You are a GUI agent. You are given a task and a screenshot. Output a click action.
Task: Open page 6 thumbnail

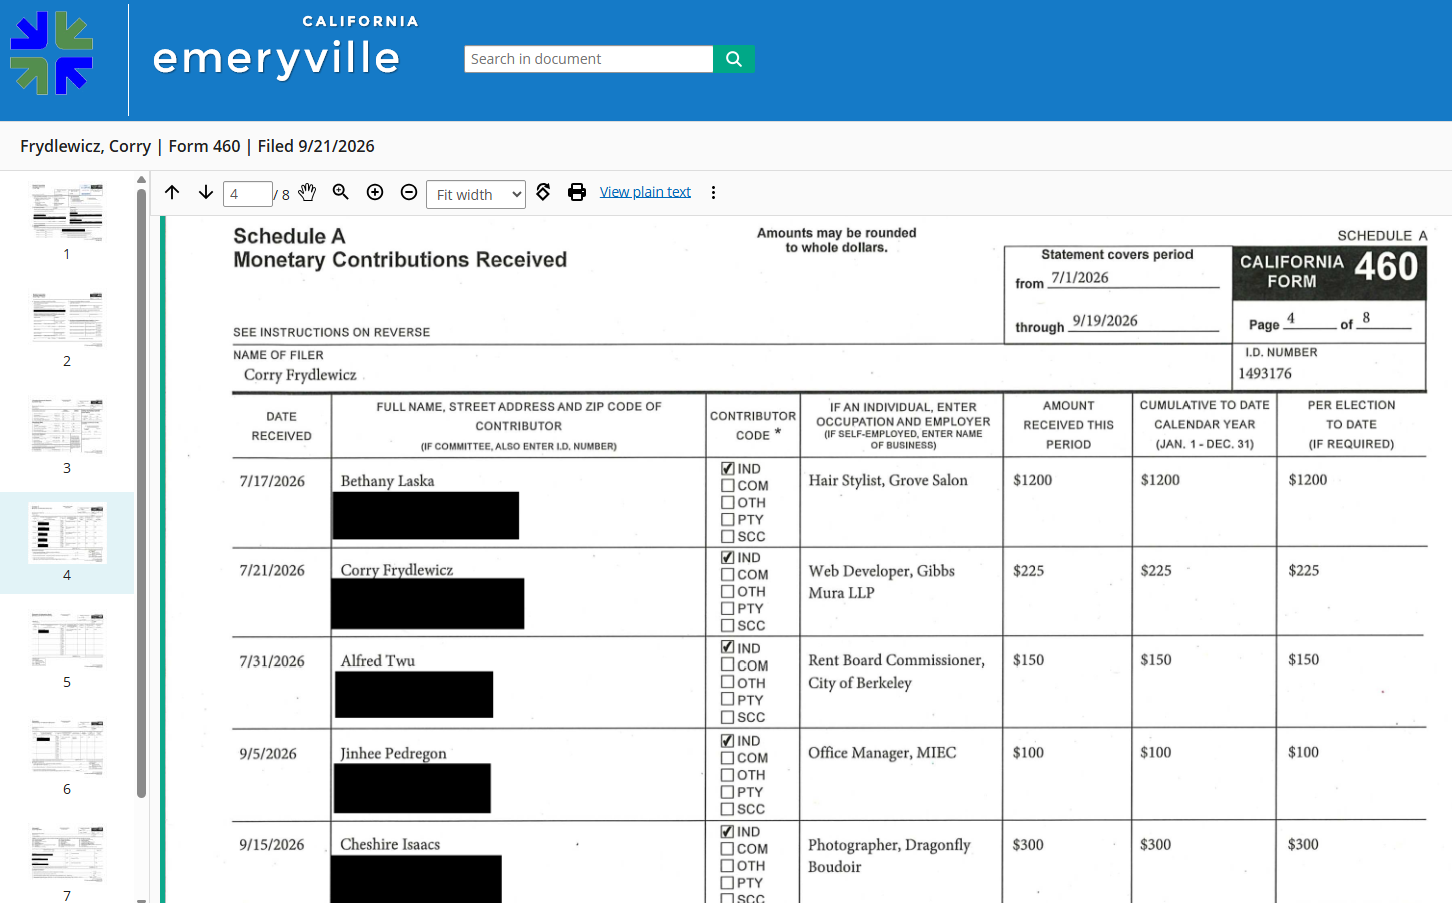coord(67,747)
